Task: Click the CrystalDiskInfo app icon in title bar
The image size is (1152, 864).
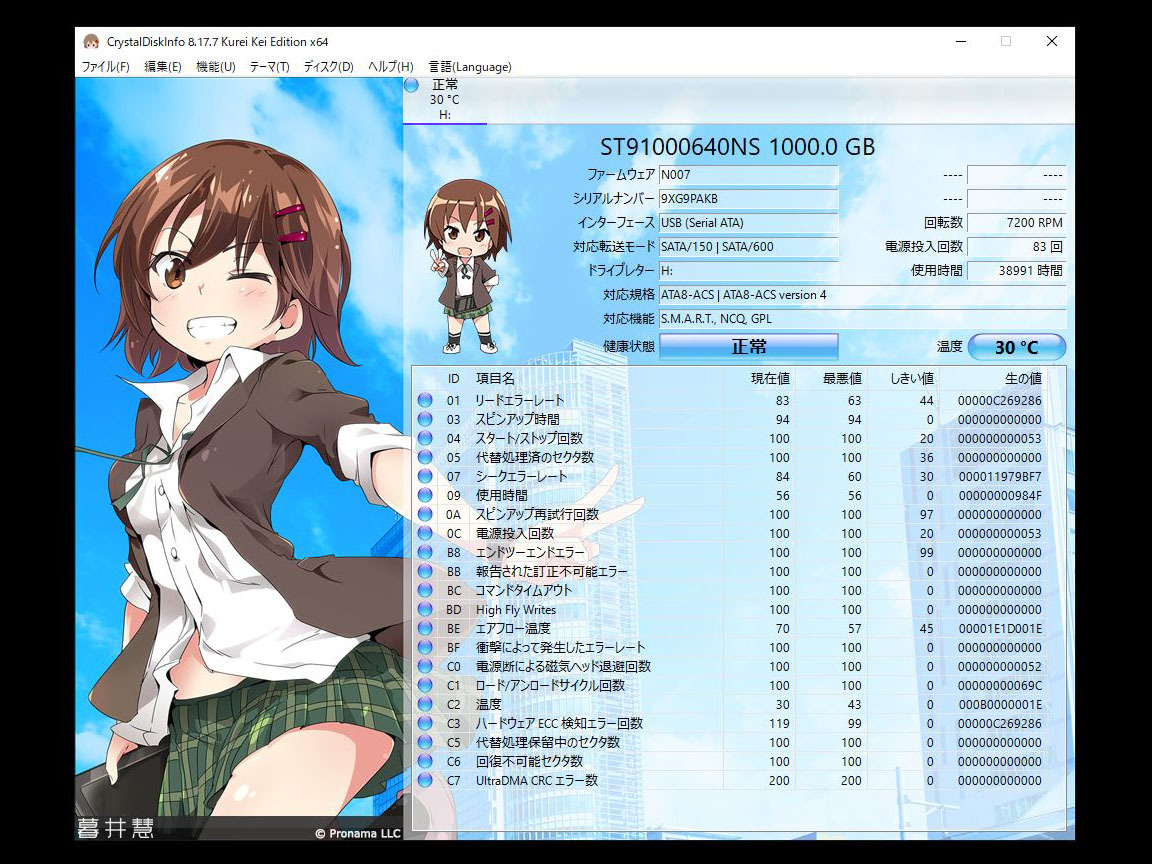Action: click(x=91, y=42)
